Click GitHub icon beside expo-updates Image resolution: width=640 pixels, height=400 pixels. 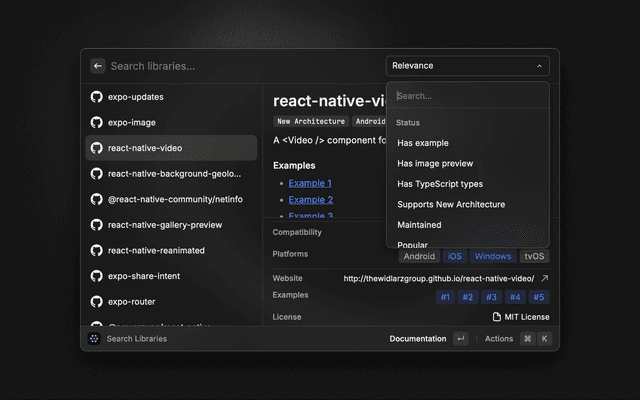click(97, 97)
